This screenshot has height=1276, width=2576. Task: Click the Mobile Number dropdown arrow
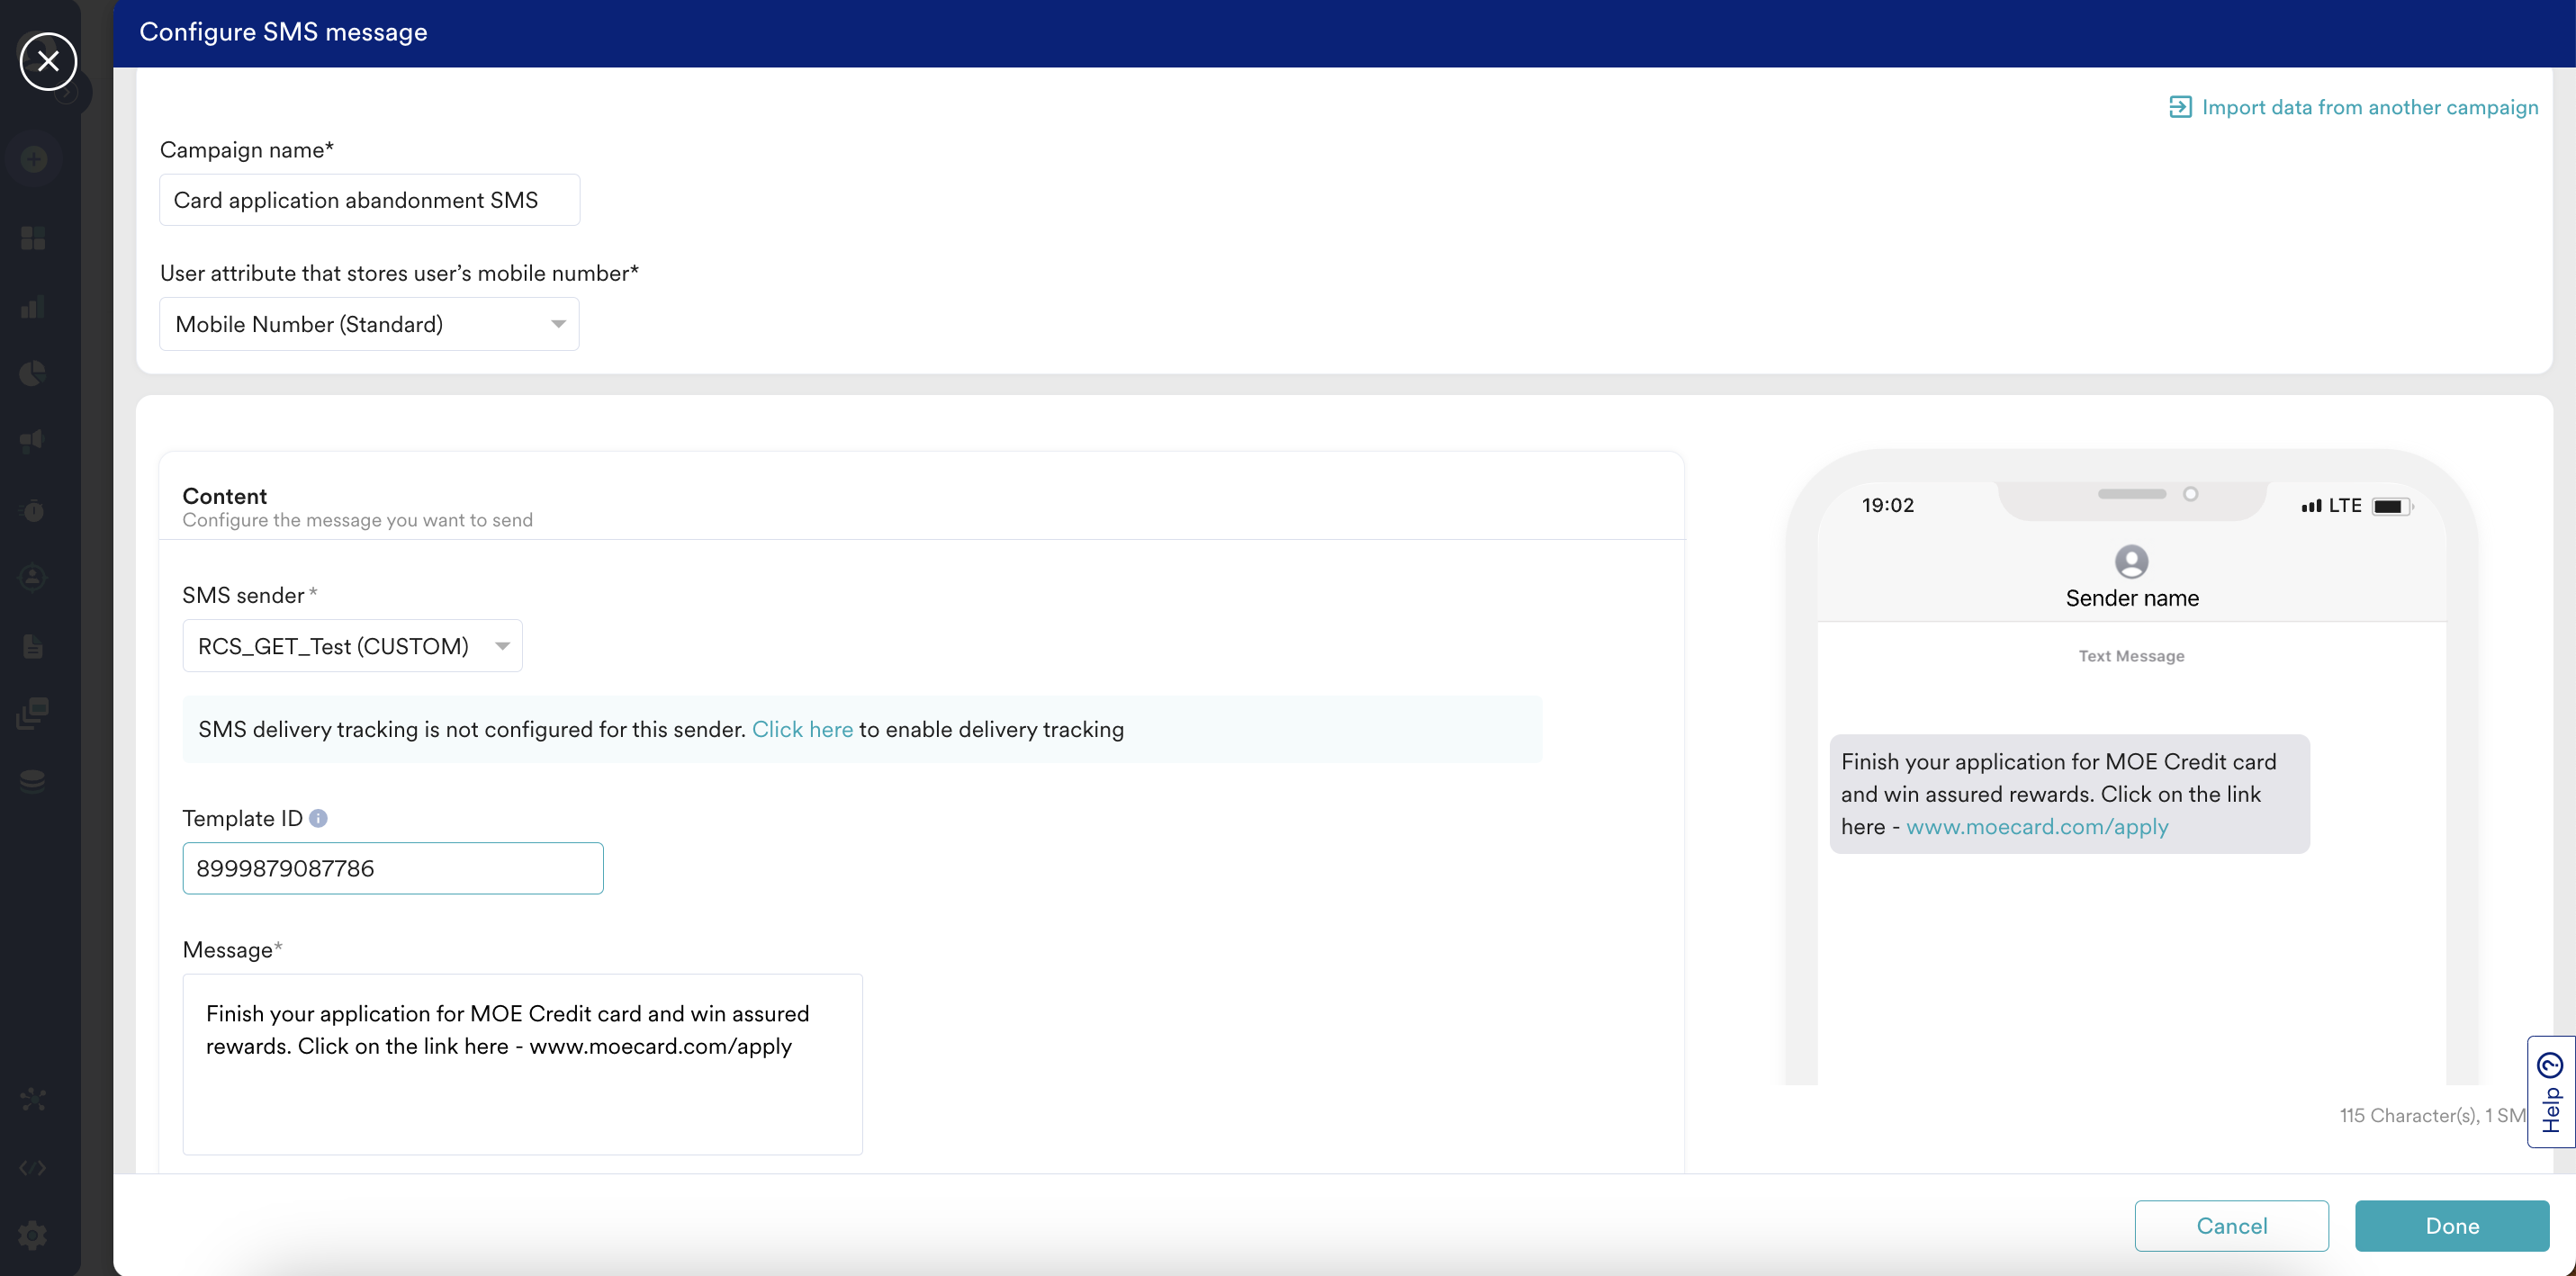click(558, 324)
